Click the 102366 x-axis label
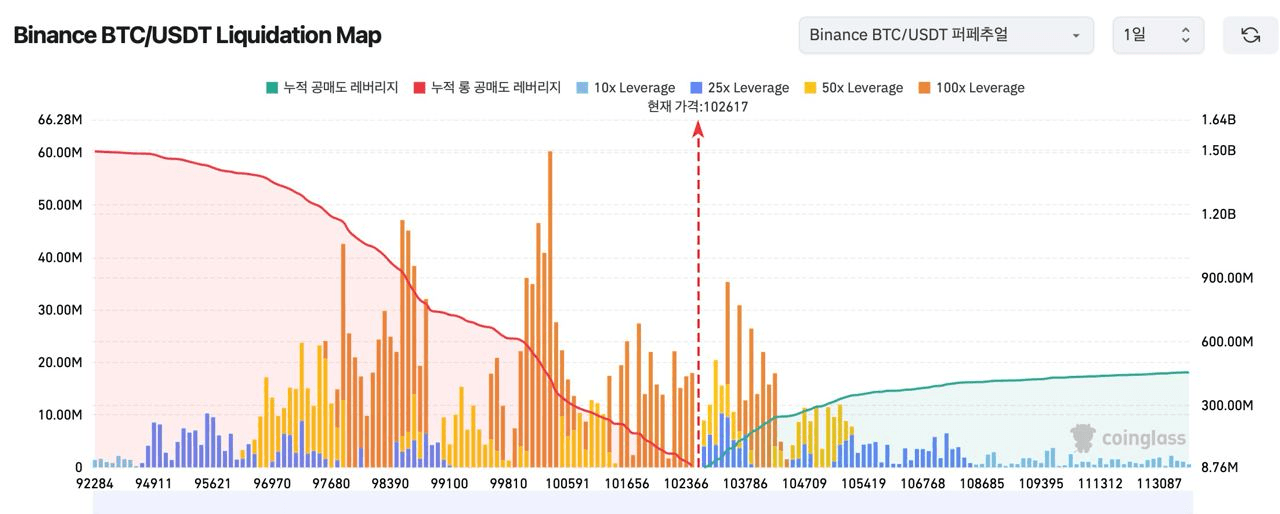The height and width of the screenshot is (514, 1280). tap(687, 484)
